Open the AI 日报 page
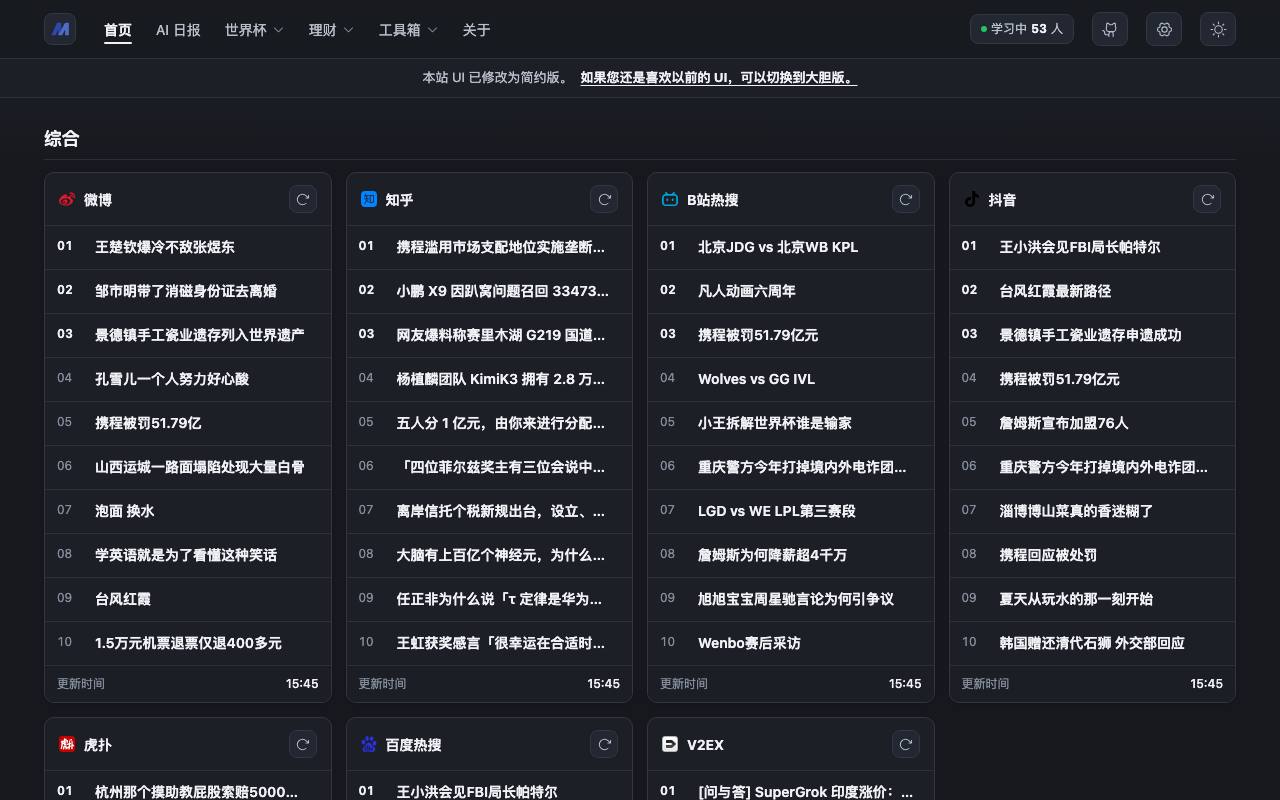The width and height of the screenshot is (1280, 800). [x=178, y=30]
